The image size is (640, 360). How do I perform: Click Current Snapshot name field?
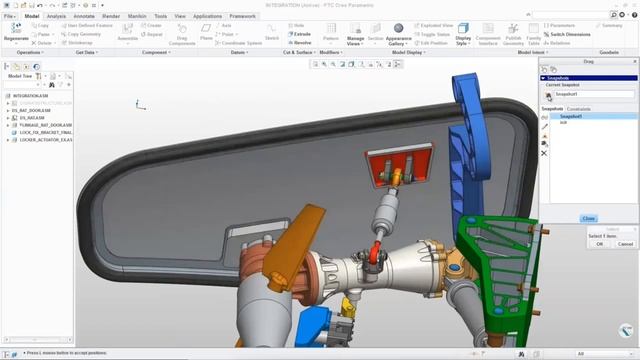595,94
